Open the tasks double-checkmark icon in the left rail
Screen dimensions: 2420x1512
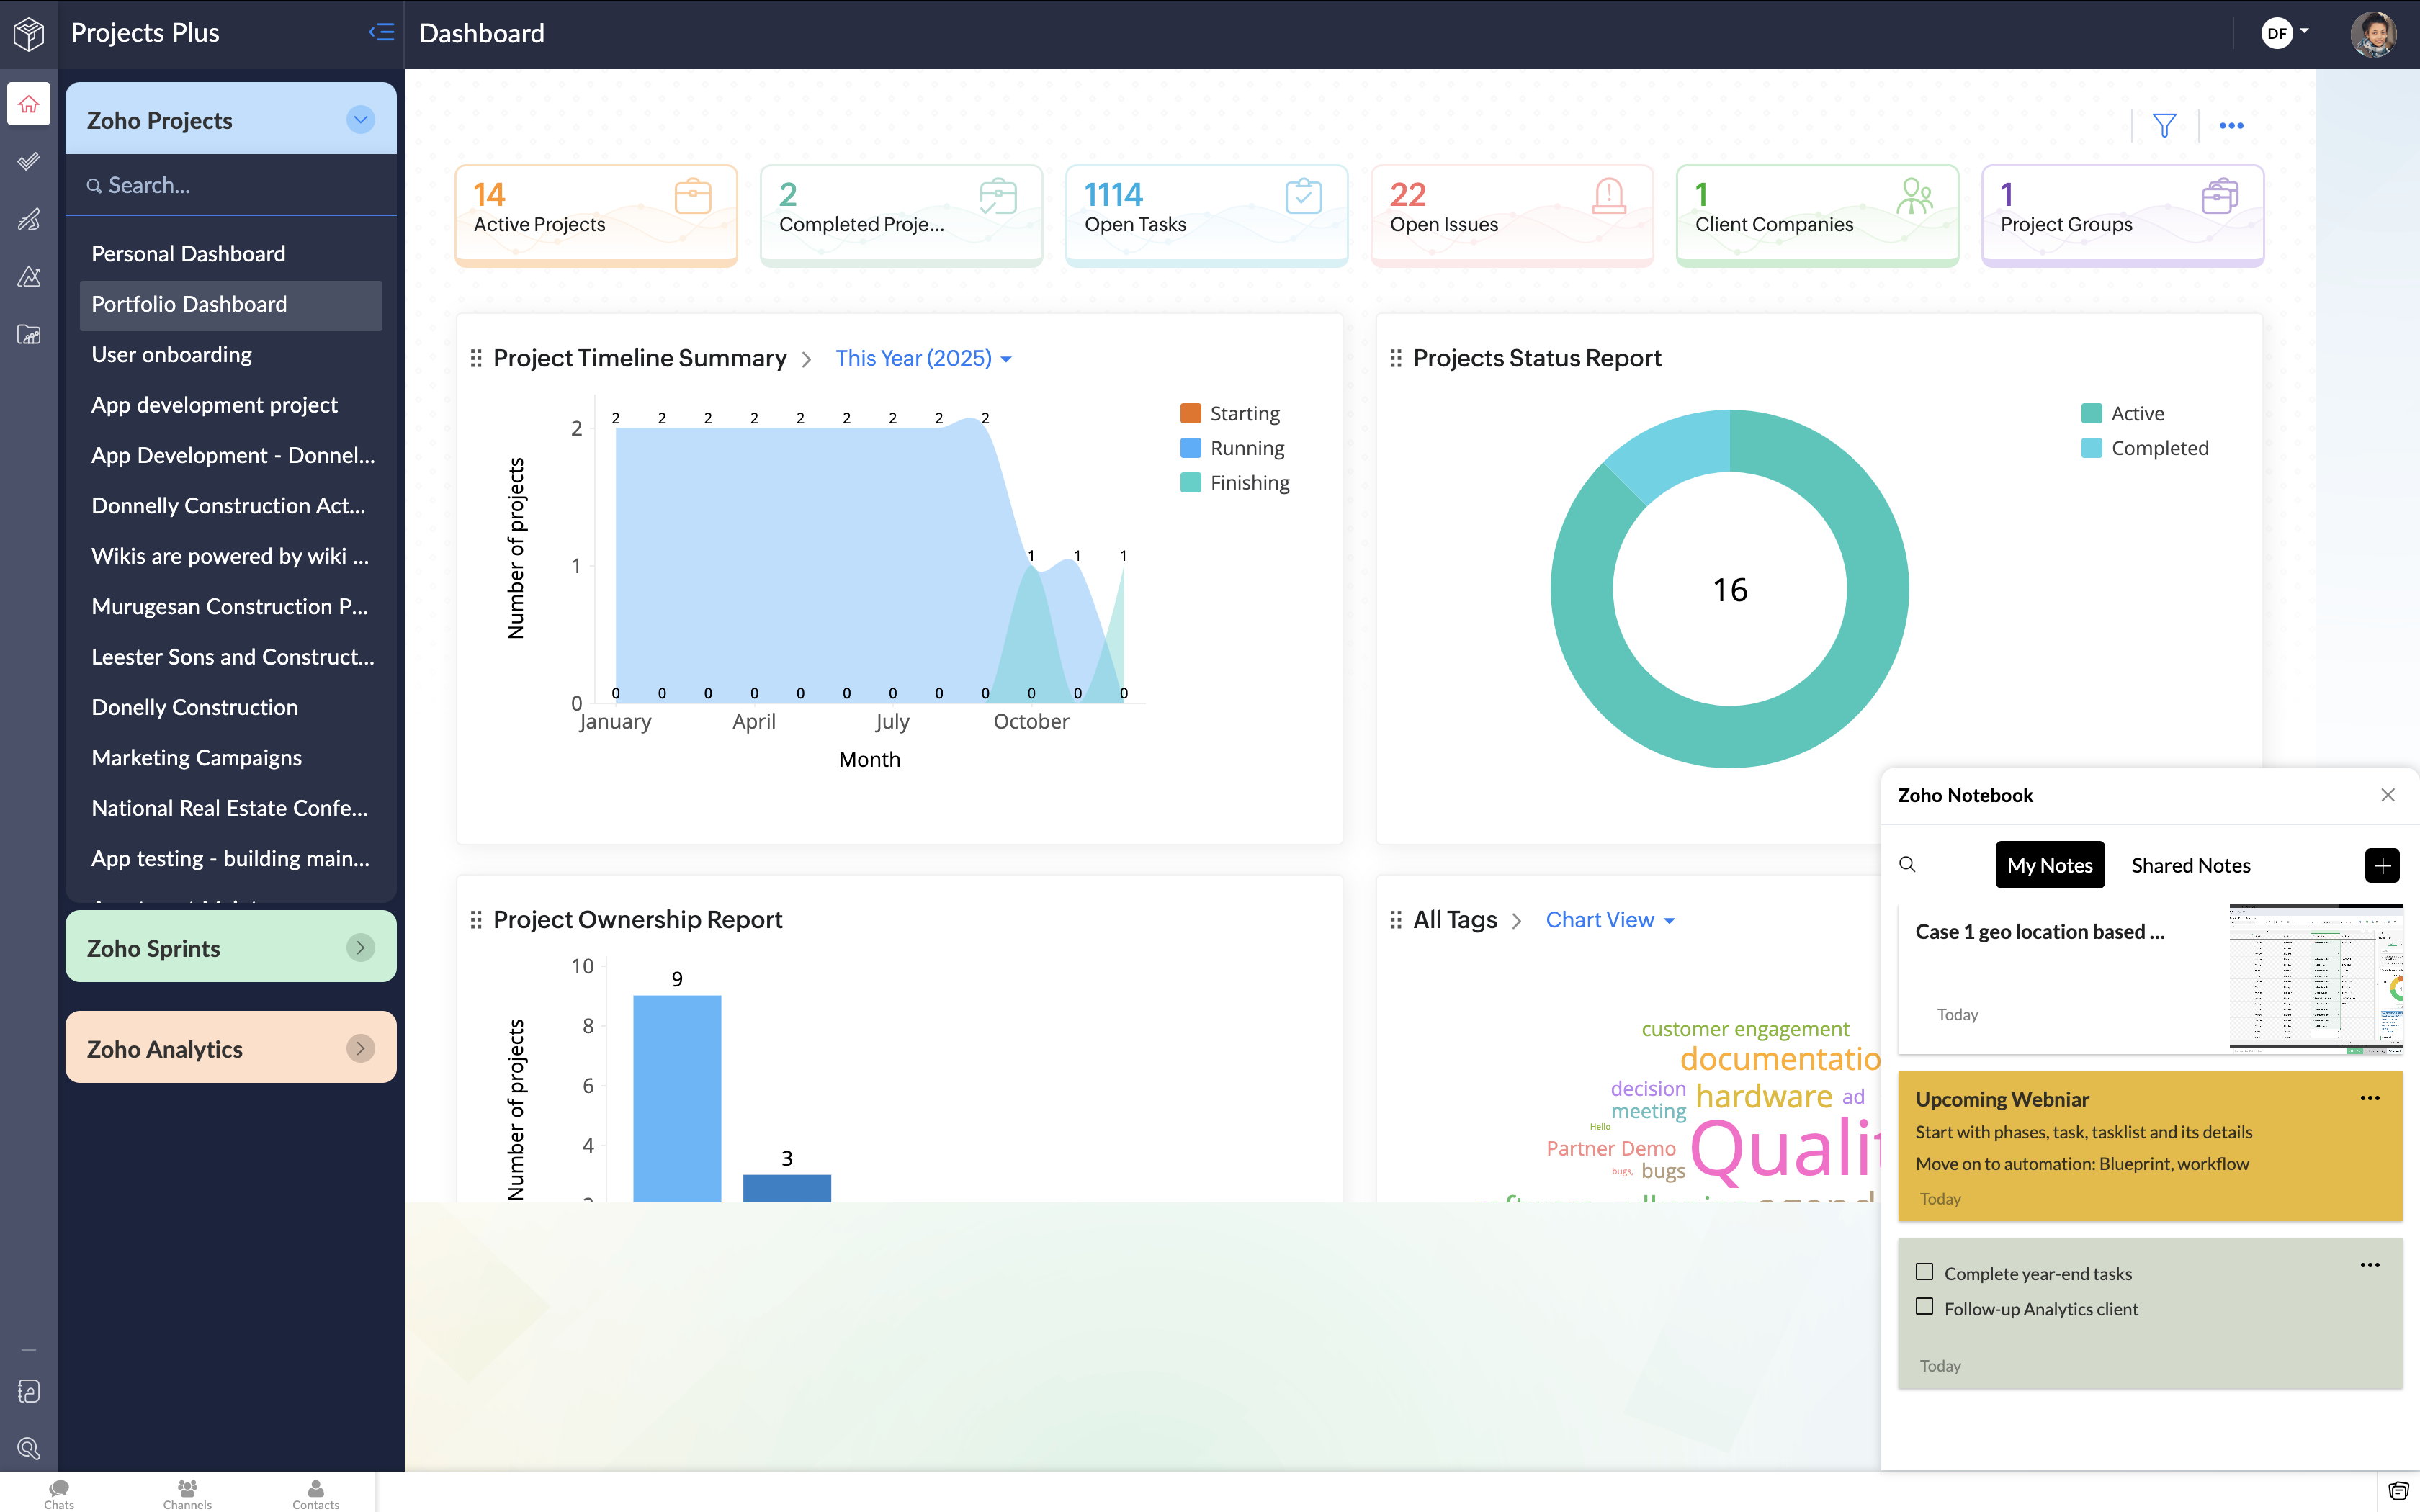pos(29,161)
